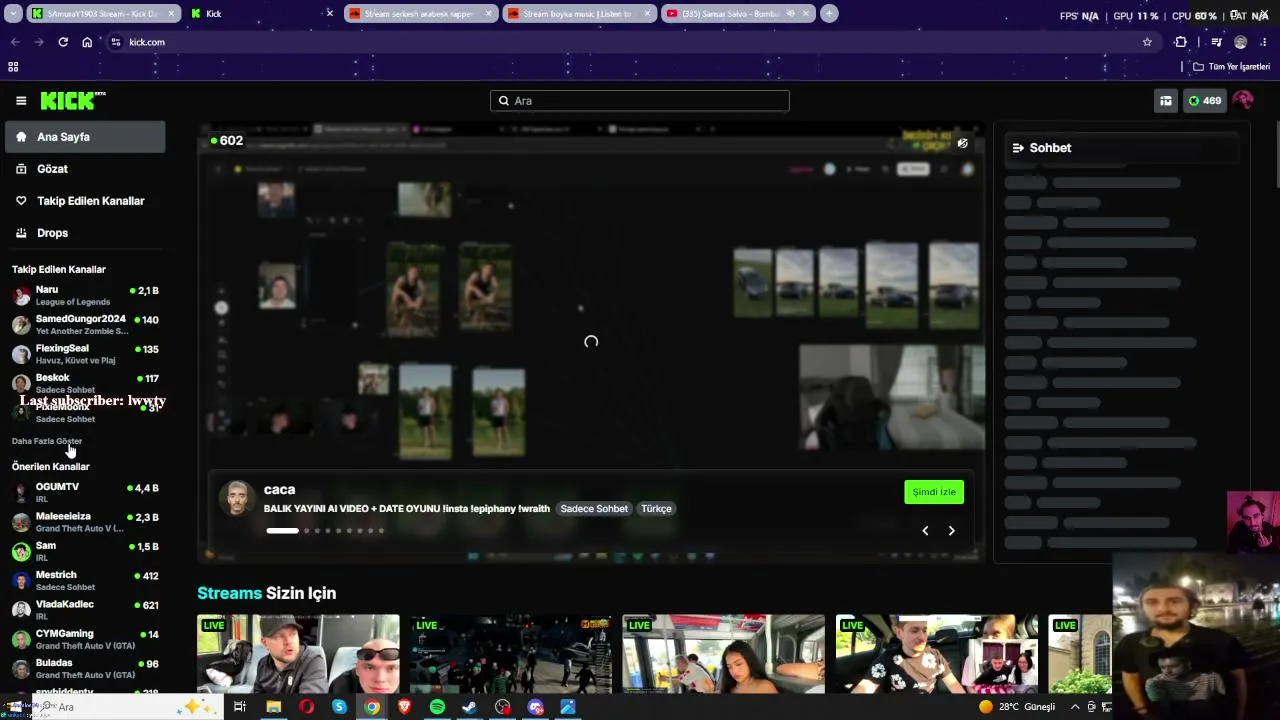Open Mestrich recommended channel

[x=85, y=580]
